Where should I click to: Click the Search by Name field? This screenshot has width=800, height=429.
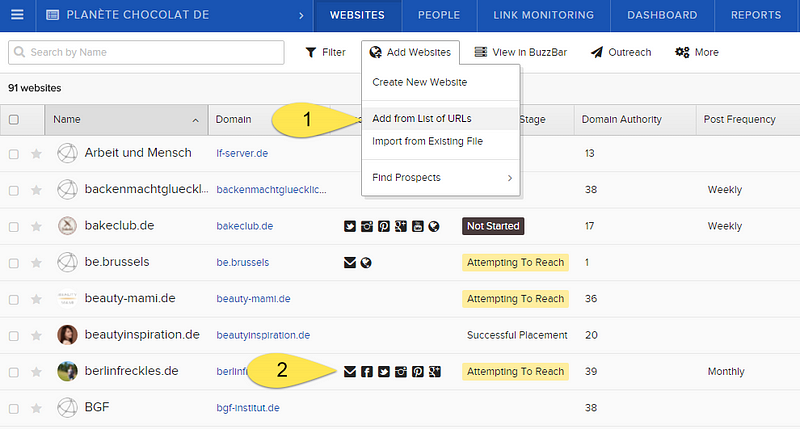coord(146,52)
